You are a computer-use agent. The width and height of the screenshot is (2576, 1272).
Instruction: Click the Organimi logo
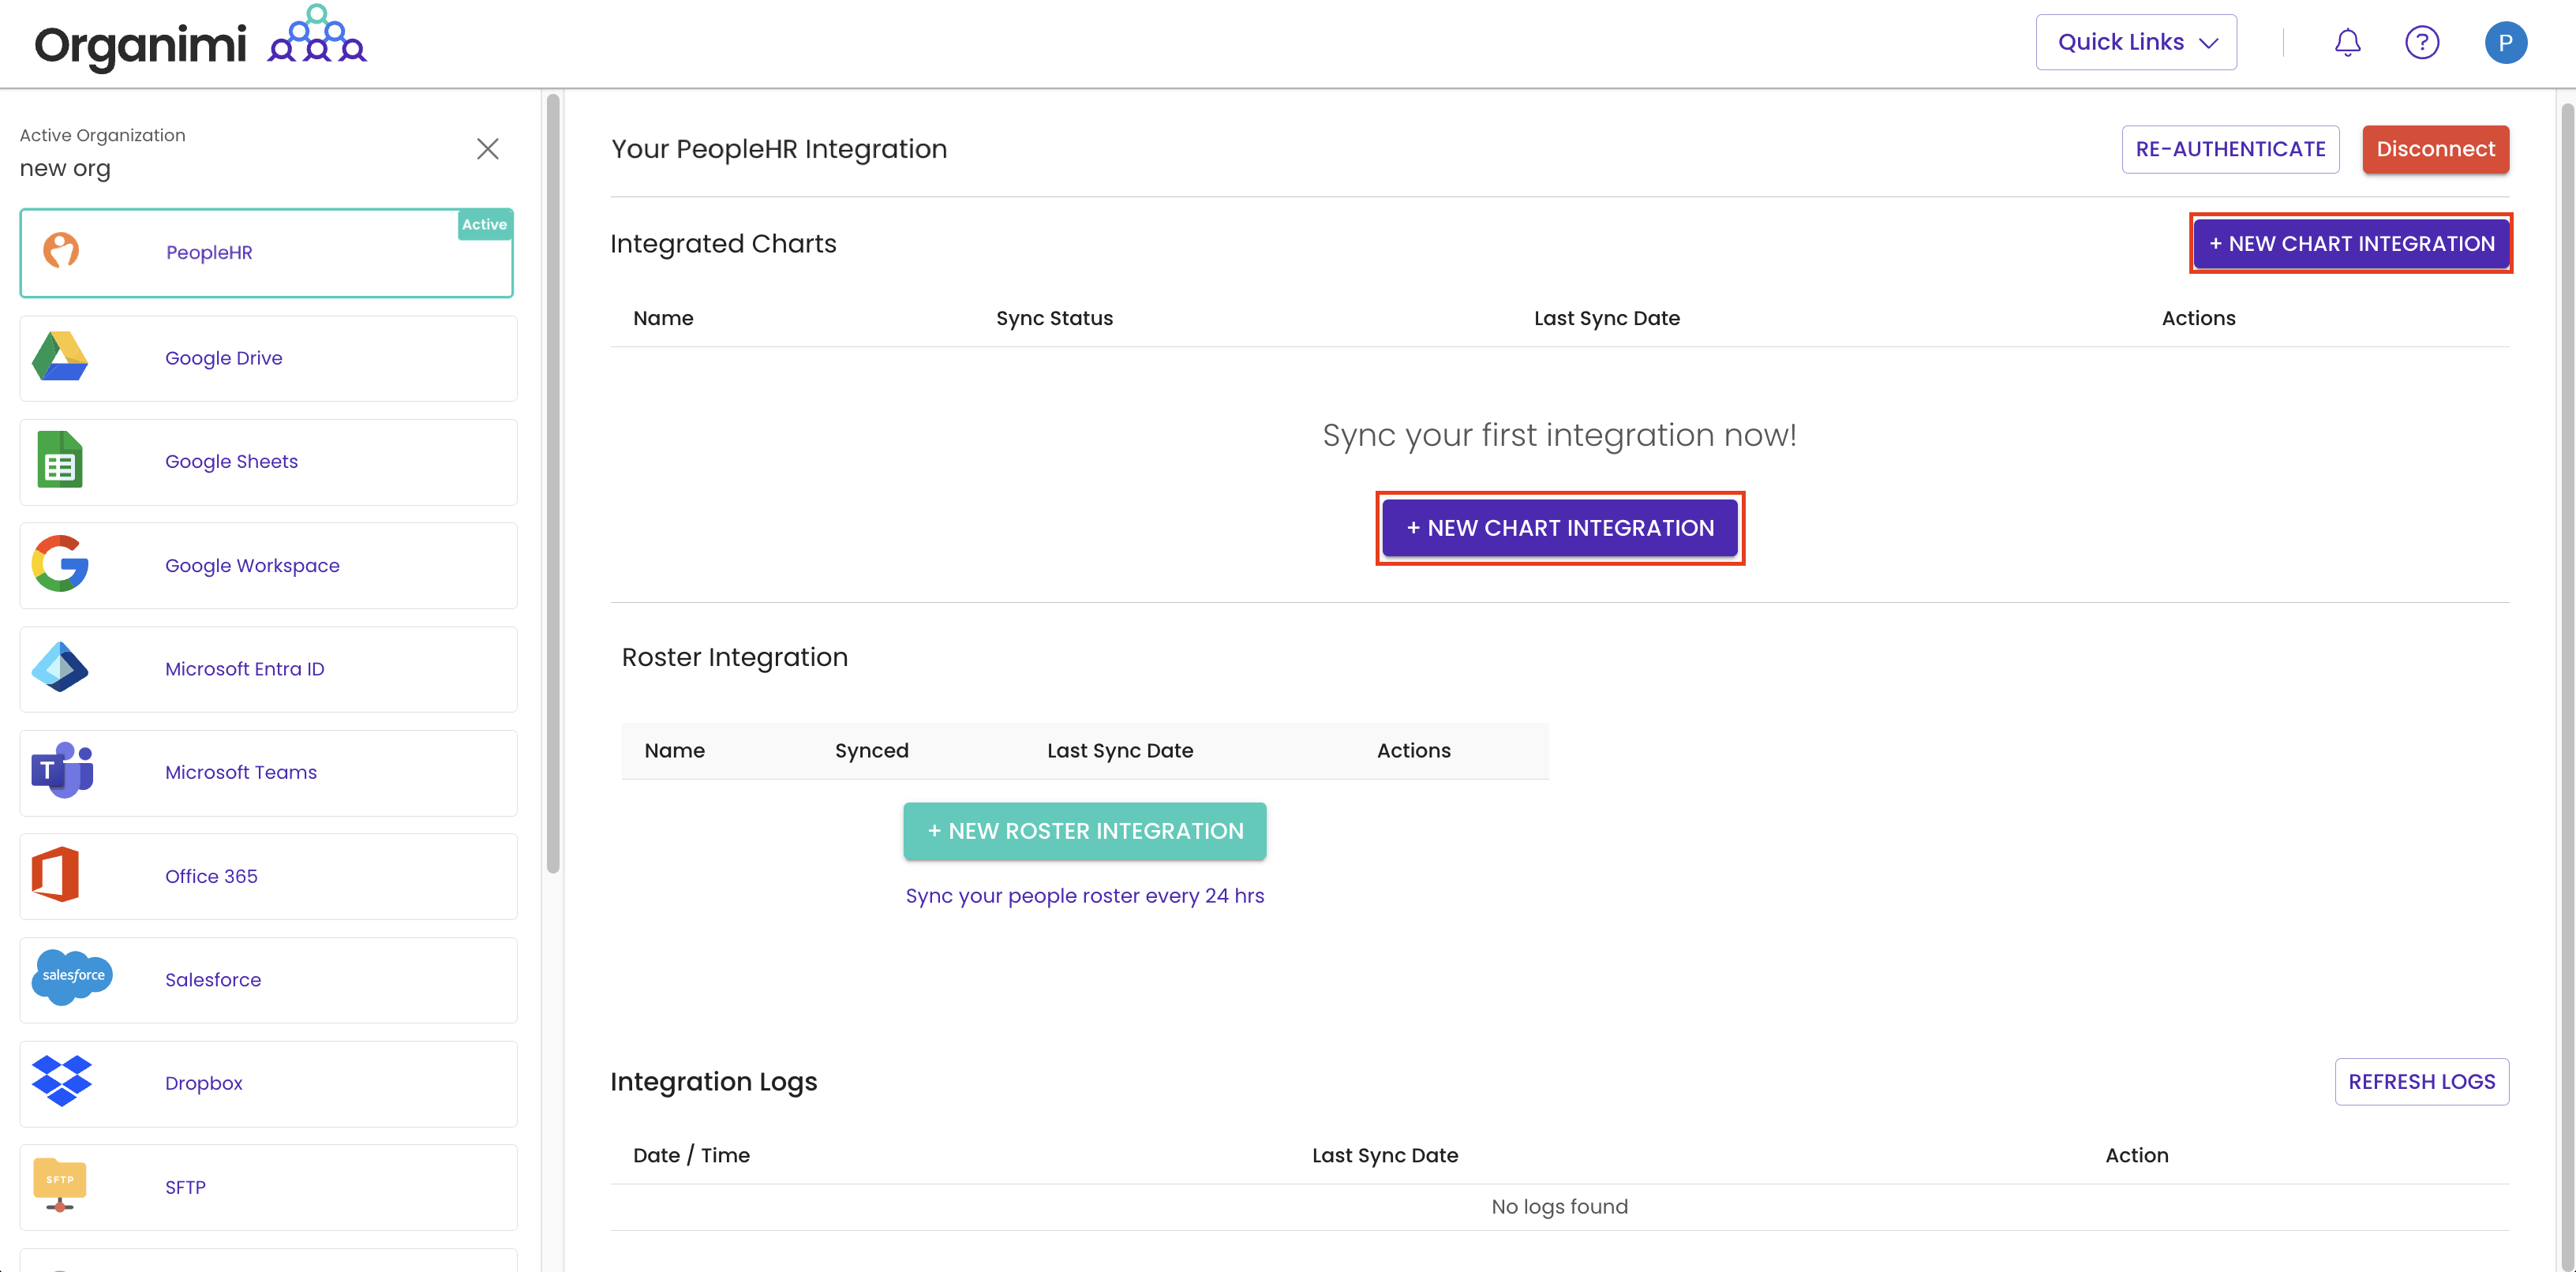(x=200, y=40)
